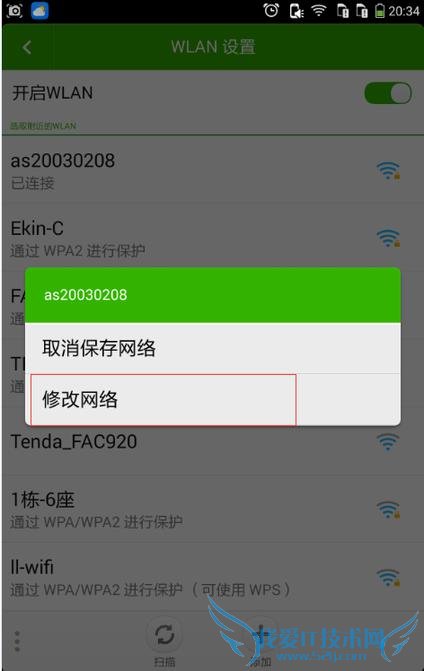
Task: Tap the screenshot notification icon
Action: pos(15,10)
